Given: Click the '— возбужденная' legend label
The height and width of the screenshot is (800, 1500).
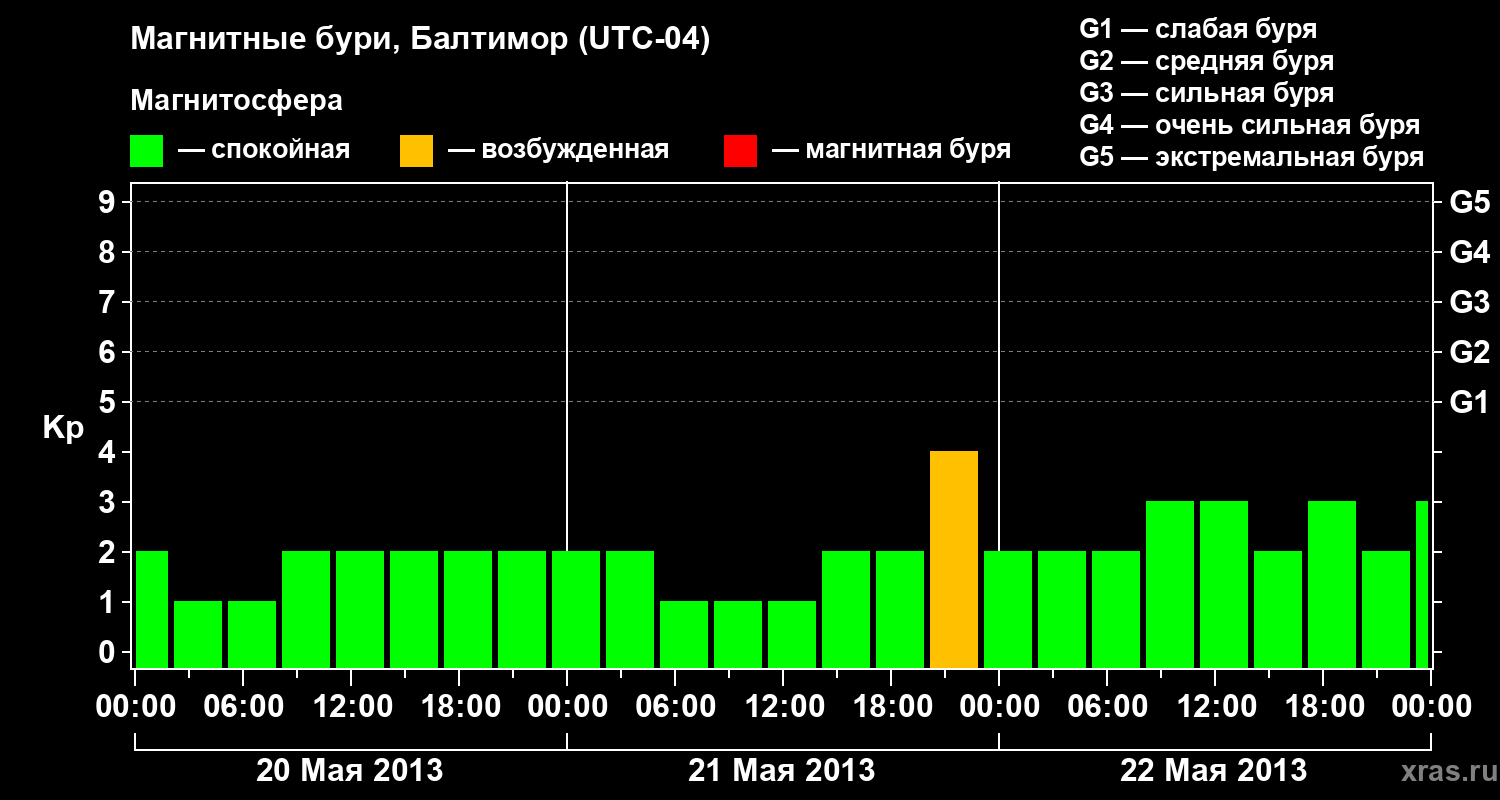Looking at the screenshot, I should point(558,150).
